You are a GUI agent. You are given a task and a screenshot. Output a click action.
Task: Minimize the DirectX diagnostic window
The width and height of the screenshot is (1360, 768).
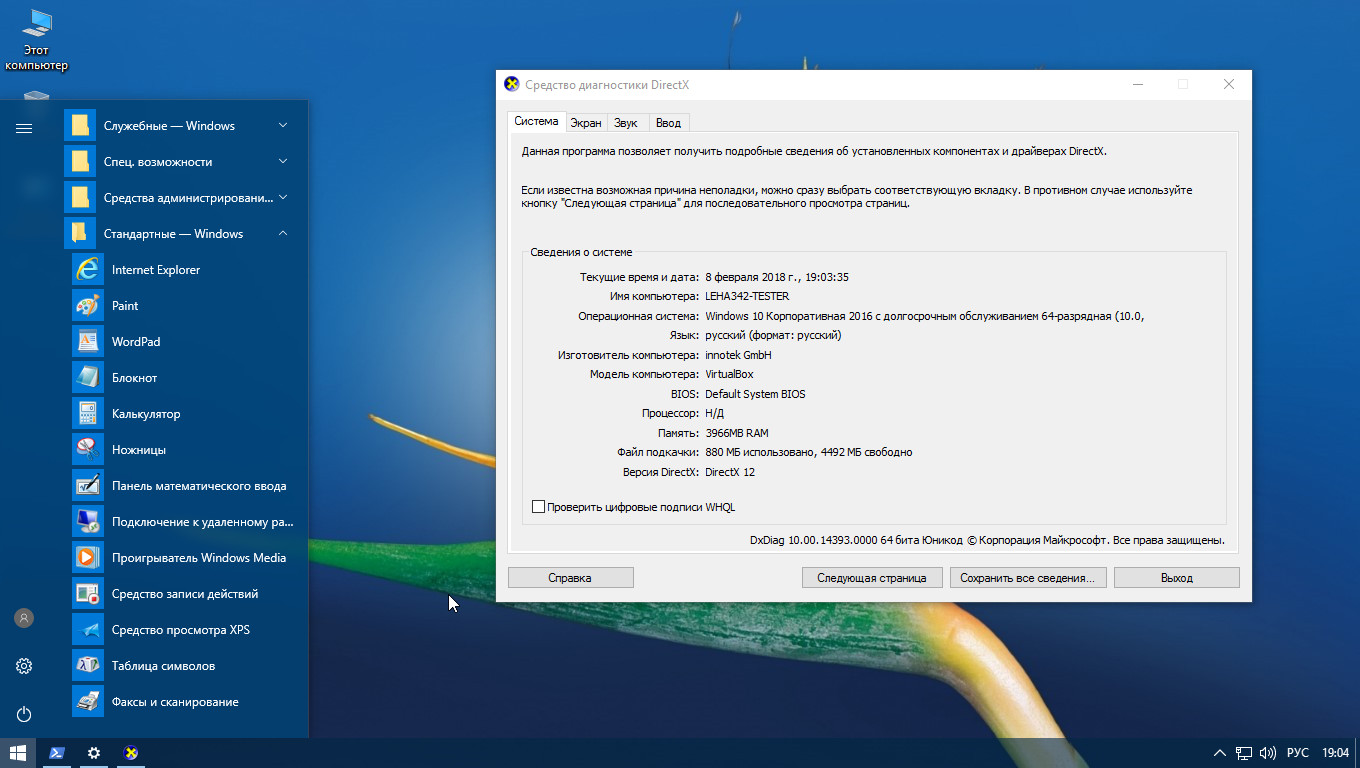[x=1137, y=85]
